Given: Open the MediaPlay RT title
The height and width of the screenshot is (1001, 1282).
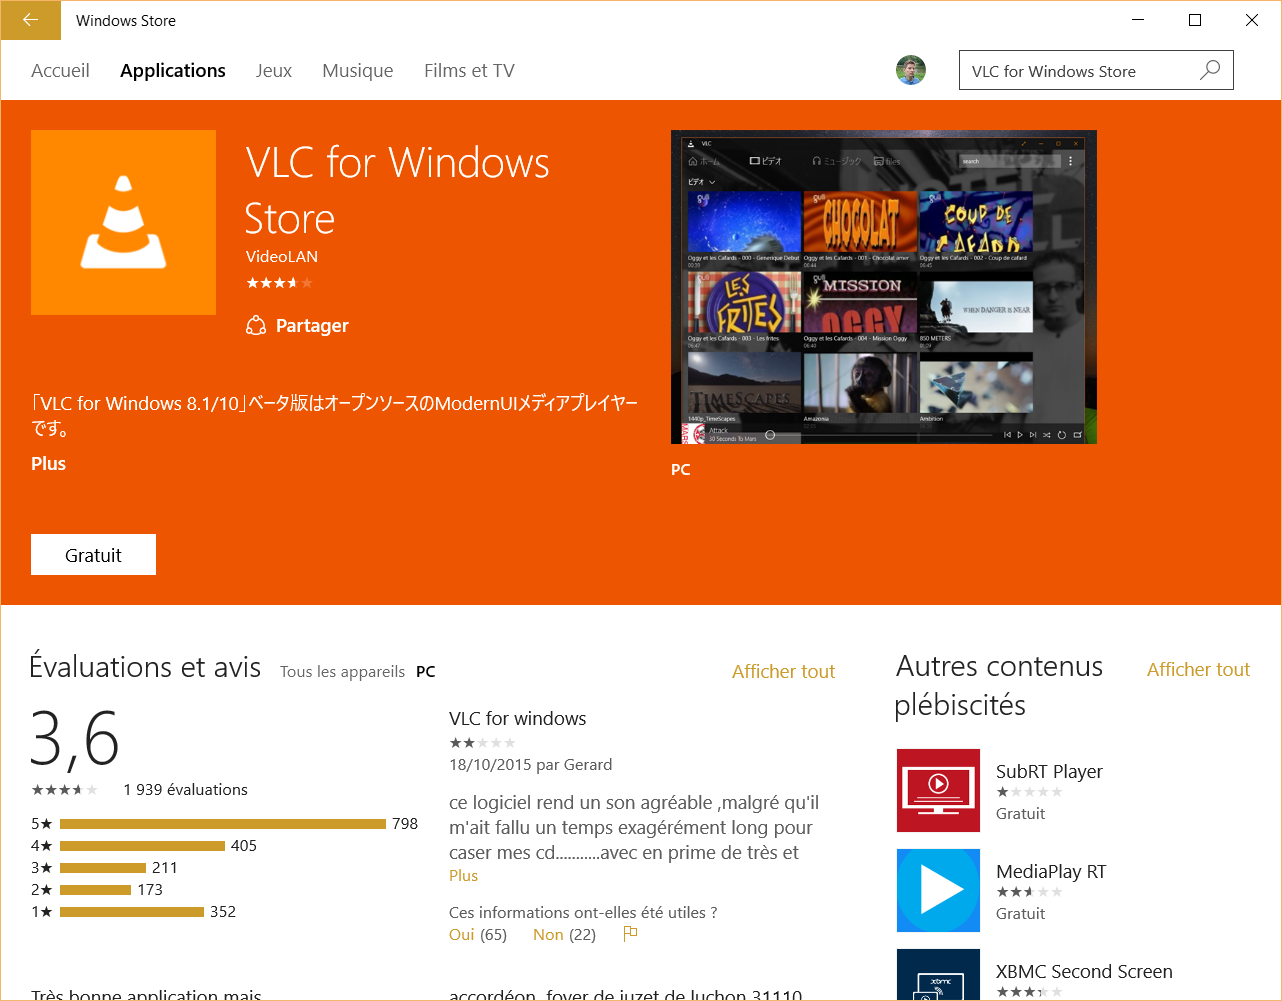Looking at the screenshot, I should [1051, 871].
